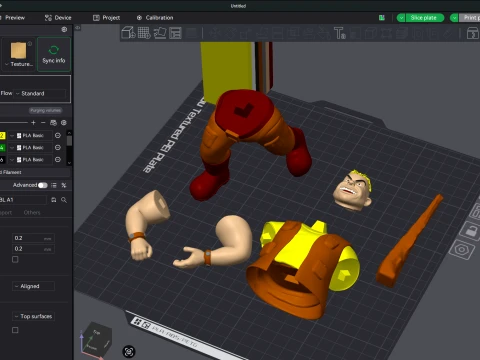Click the yellow filament color swatch

[2, 135]
